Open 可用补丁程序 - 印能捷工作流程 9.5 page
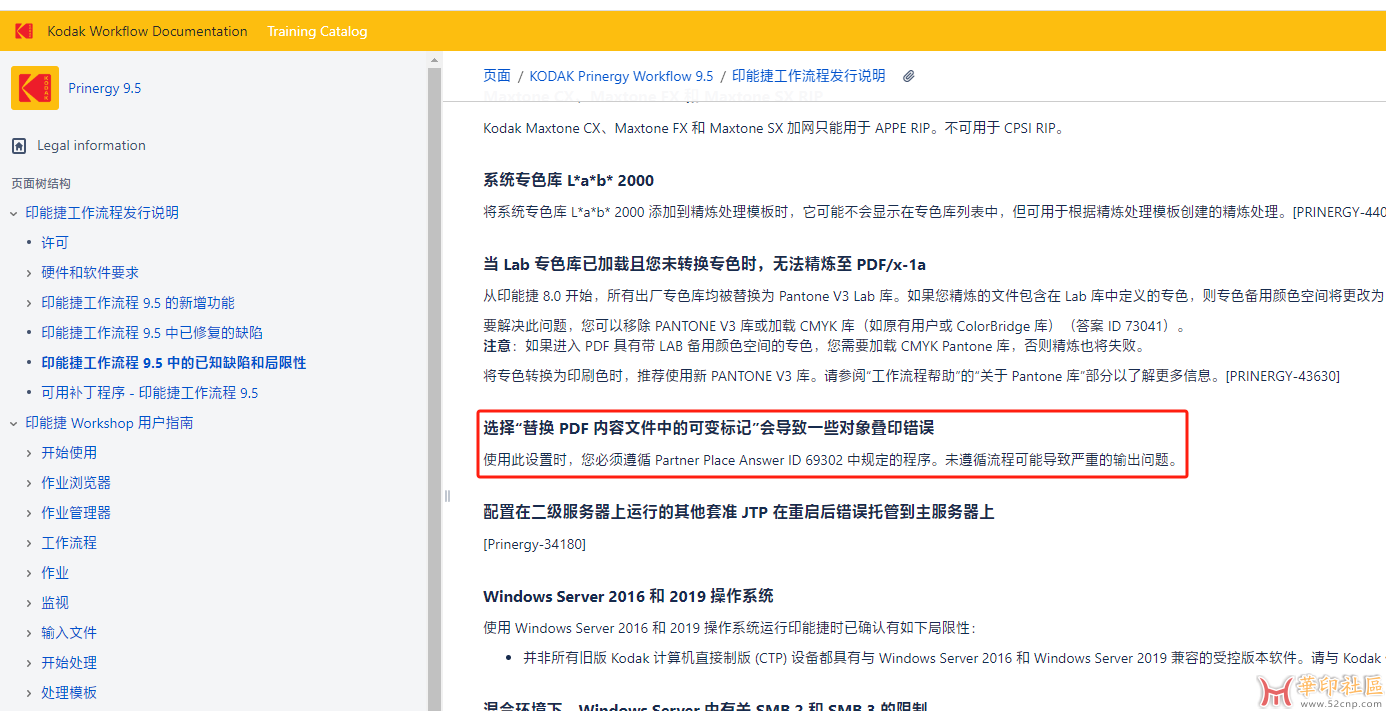 point(150,393)
